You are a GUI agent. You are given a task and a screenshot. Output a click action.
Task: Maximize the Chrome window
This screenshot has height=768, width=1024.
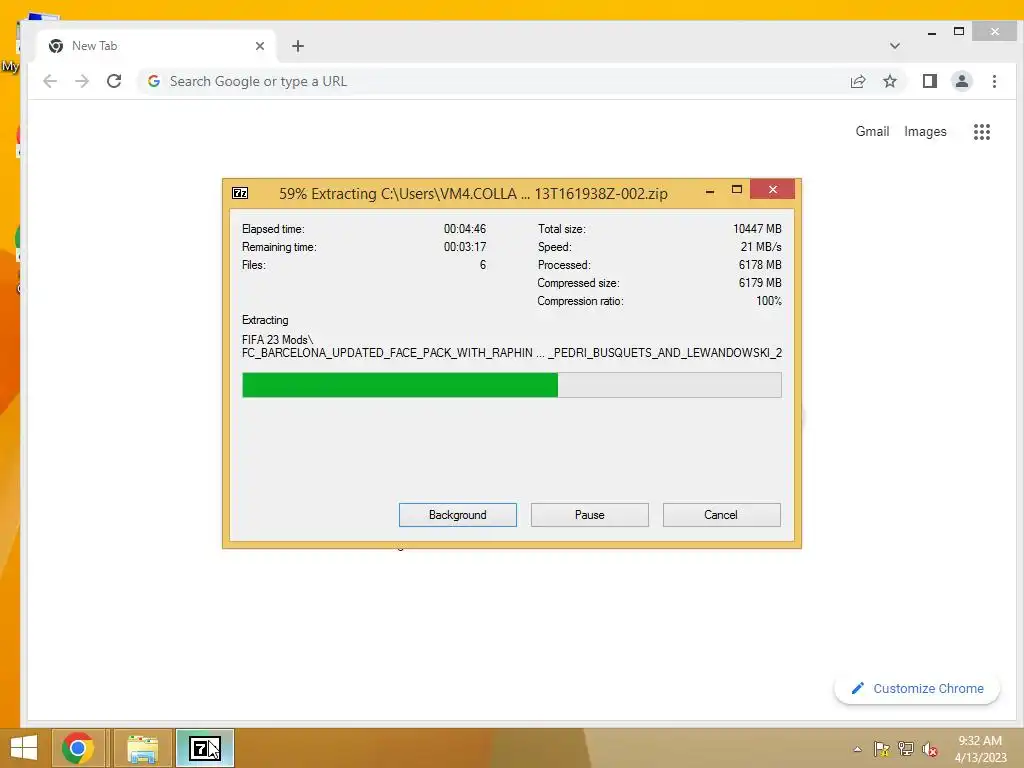point(959,31)
